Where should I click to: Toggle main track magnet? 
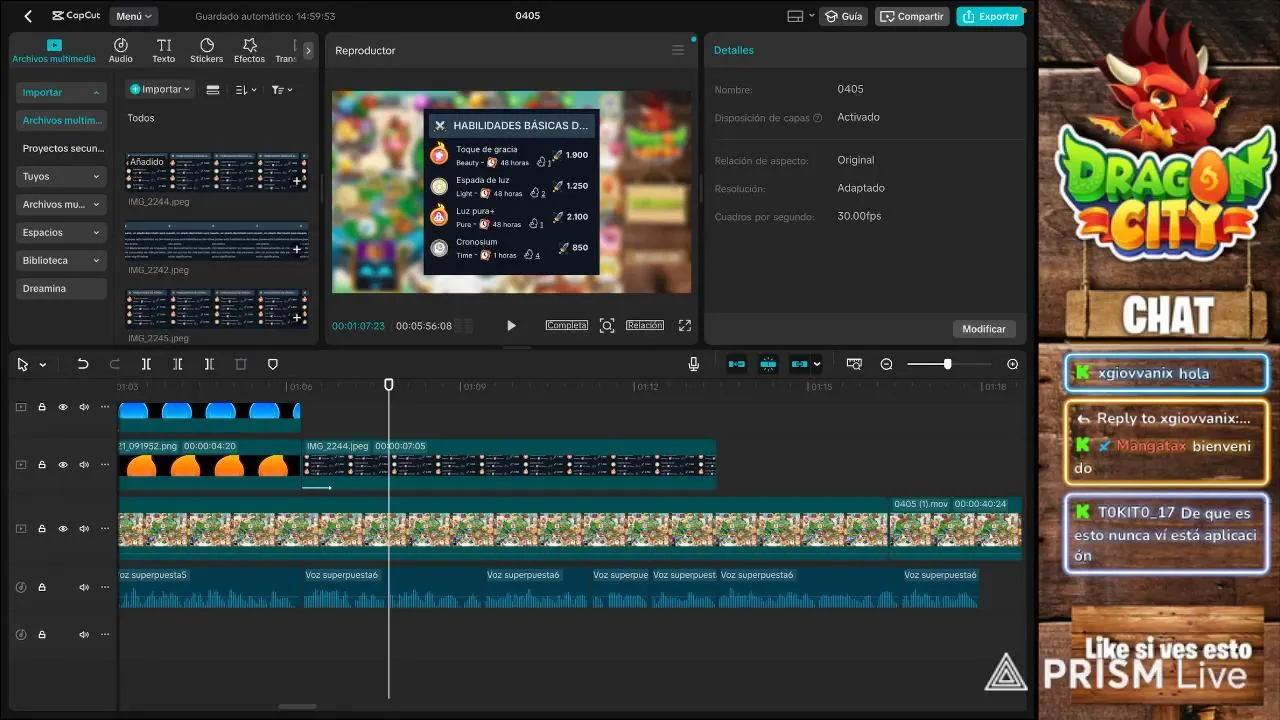737,364
